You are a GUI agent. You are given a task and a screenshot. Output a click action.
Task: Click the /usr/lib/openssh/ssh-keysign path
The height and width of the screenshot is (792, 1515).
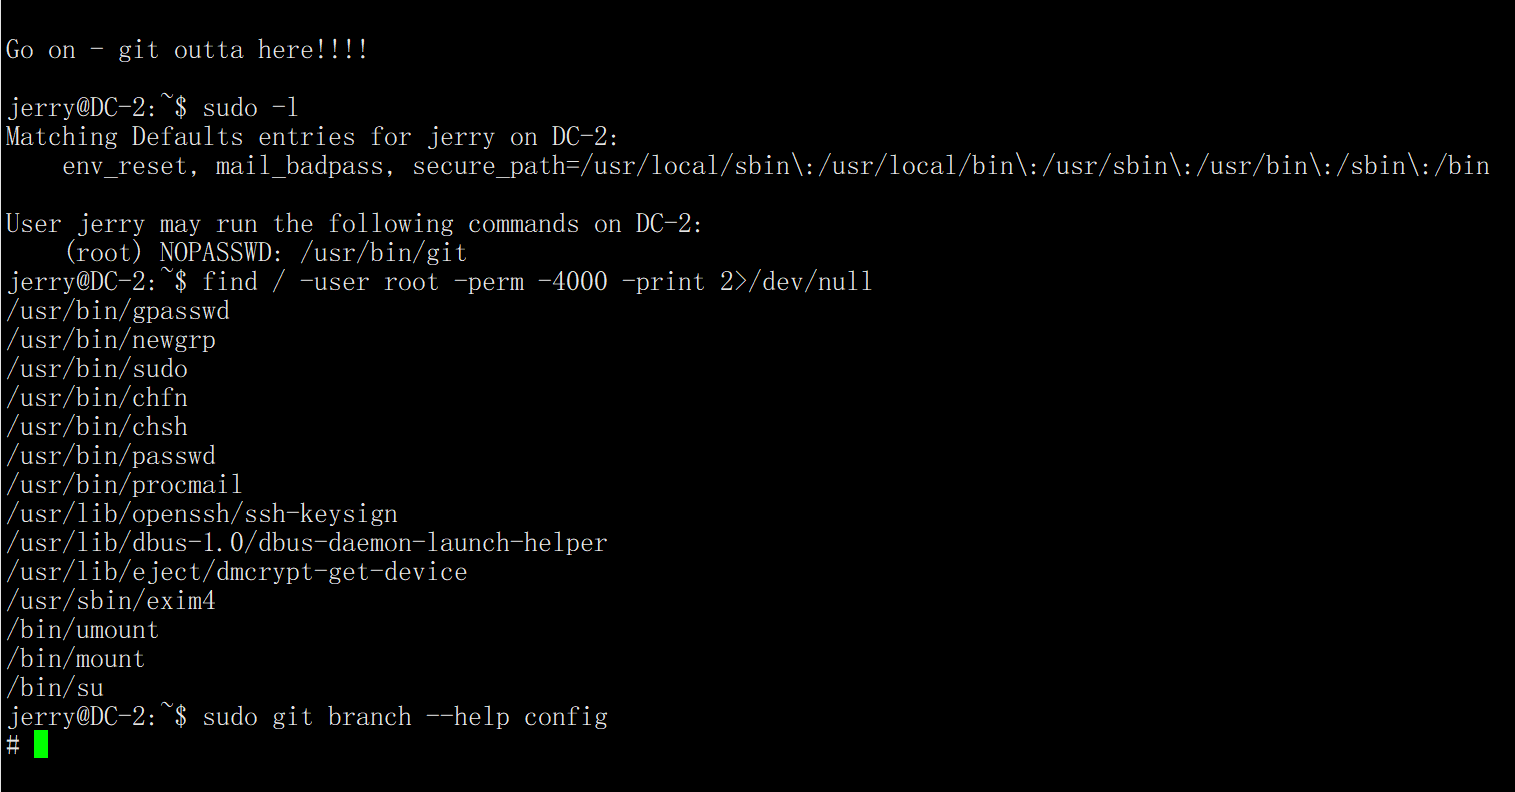202,514
